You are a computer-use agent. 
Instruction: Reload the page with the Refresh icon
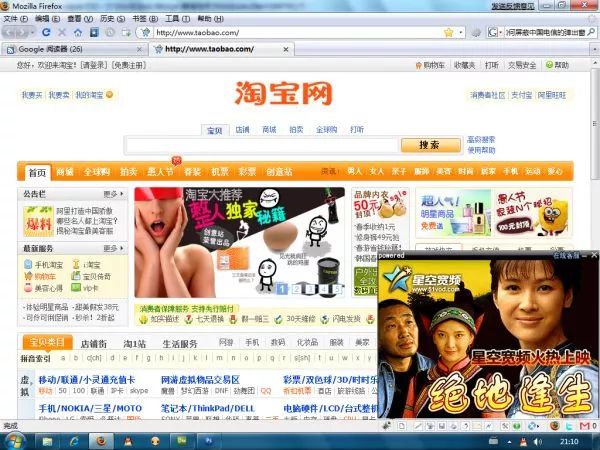pyautogui.click(x=46, y=33)
